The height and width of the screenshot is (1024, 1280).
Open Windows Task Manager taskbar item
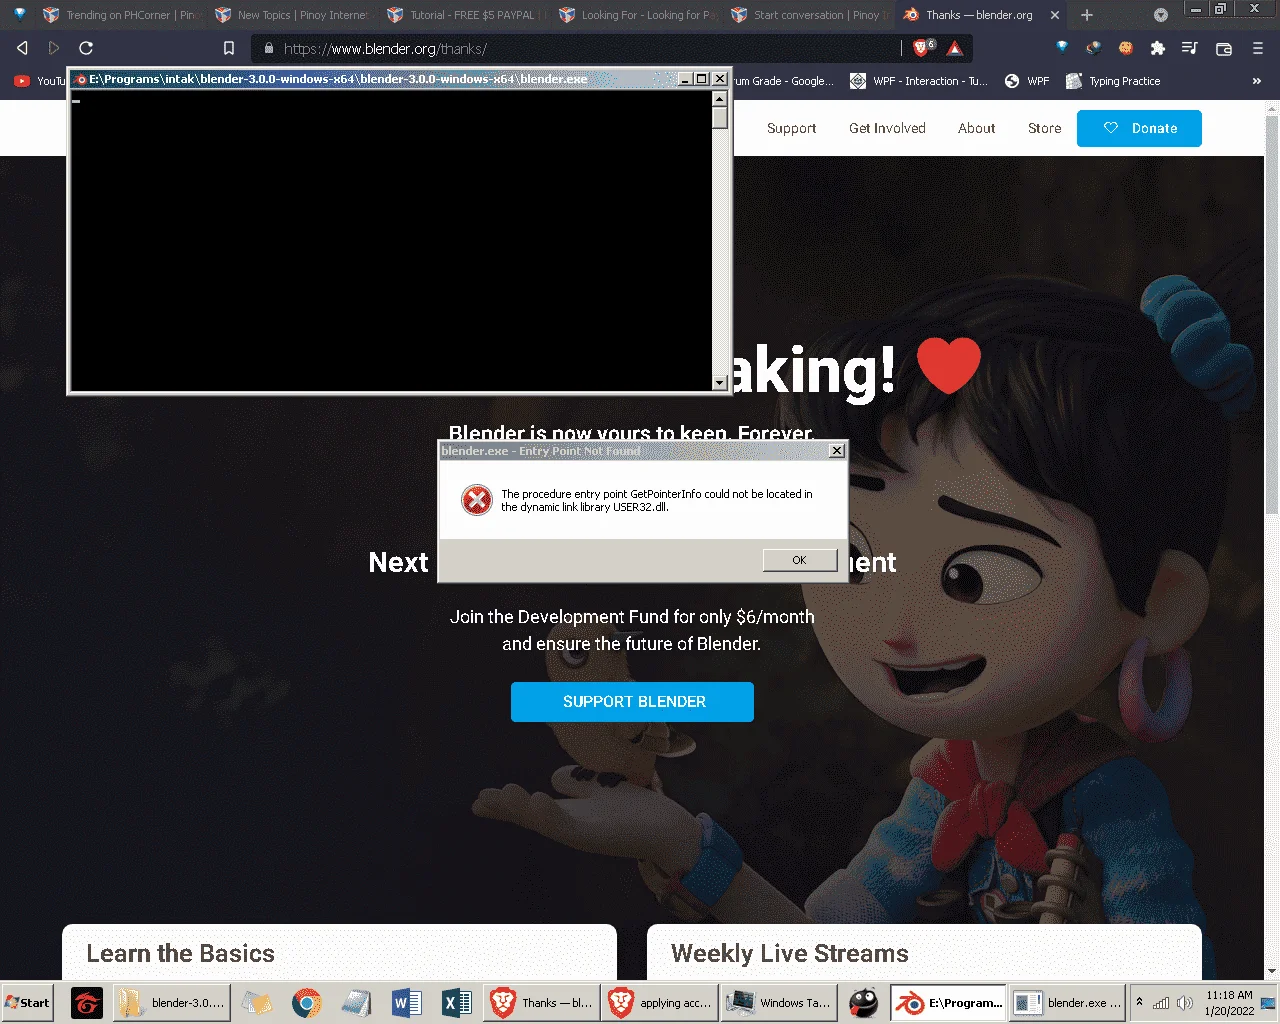[x=778, y=1003]
